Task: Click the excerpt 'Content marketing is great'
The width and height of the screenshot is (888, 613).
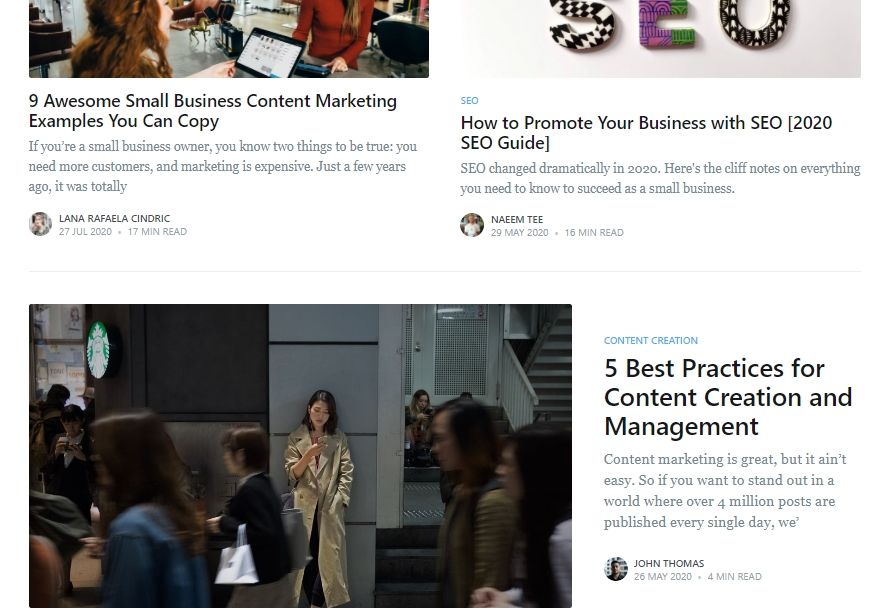Action: coord(725,491)
